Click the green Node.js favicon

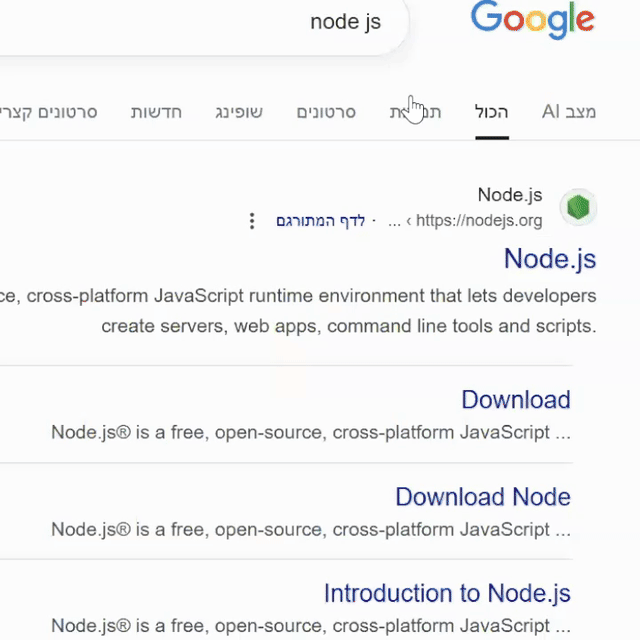pyautogui.click(x=578, y=207)
